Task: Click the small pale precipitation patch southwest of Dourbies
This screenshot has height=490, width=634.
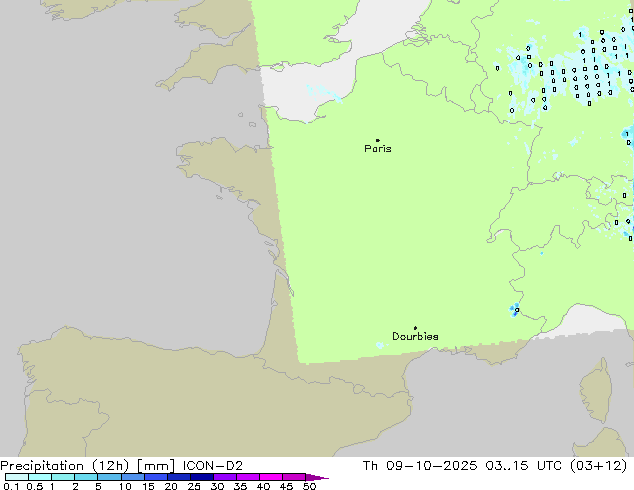Action: tap(380, 345)
